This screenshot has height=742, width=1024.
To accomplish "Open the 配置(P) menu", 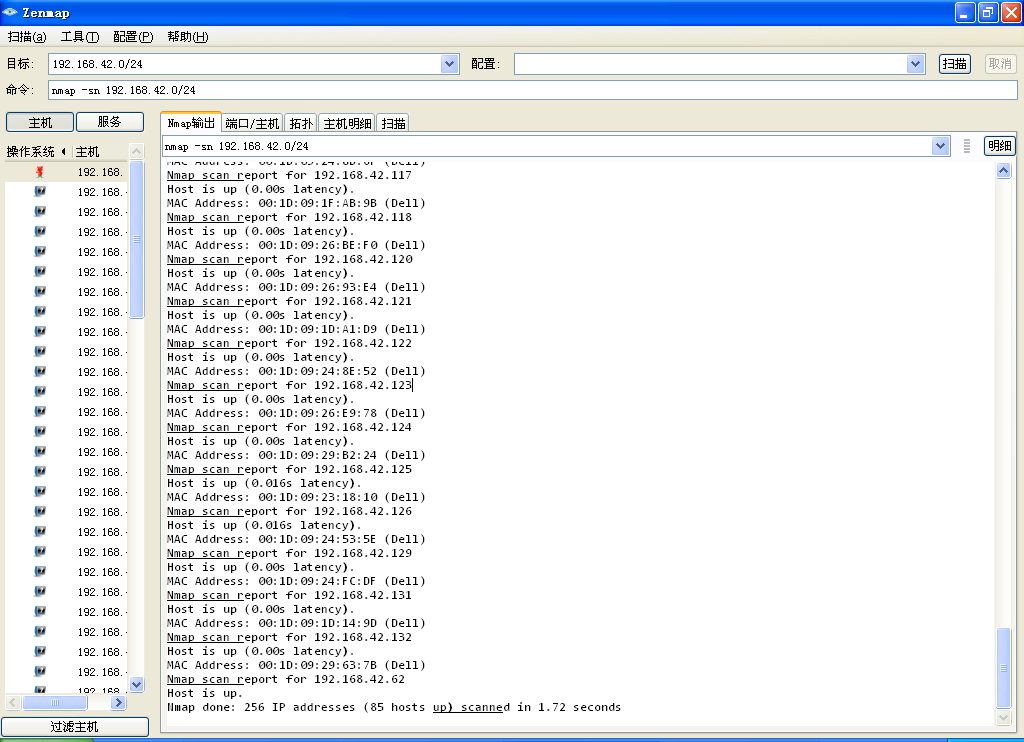I will click(133, 37).
